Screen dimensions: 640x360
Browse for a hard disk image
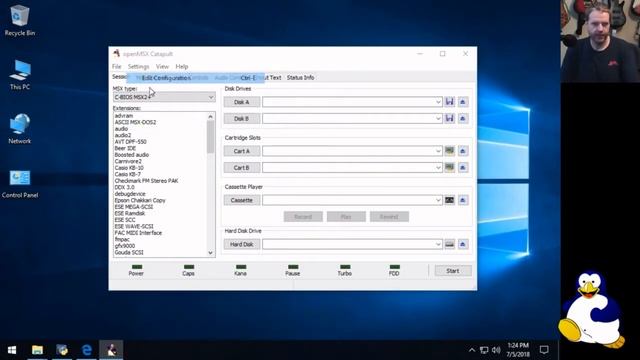click(449, 244)
